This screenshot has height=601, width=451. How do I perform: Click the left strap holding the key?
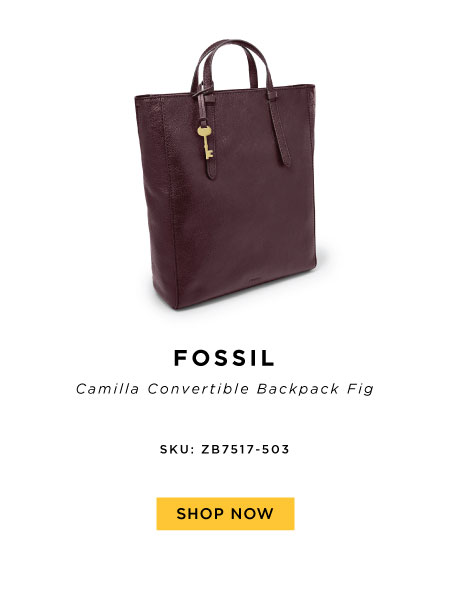(206, 136)
